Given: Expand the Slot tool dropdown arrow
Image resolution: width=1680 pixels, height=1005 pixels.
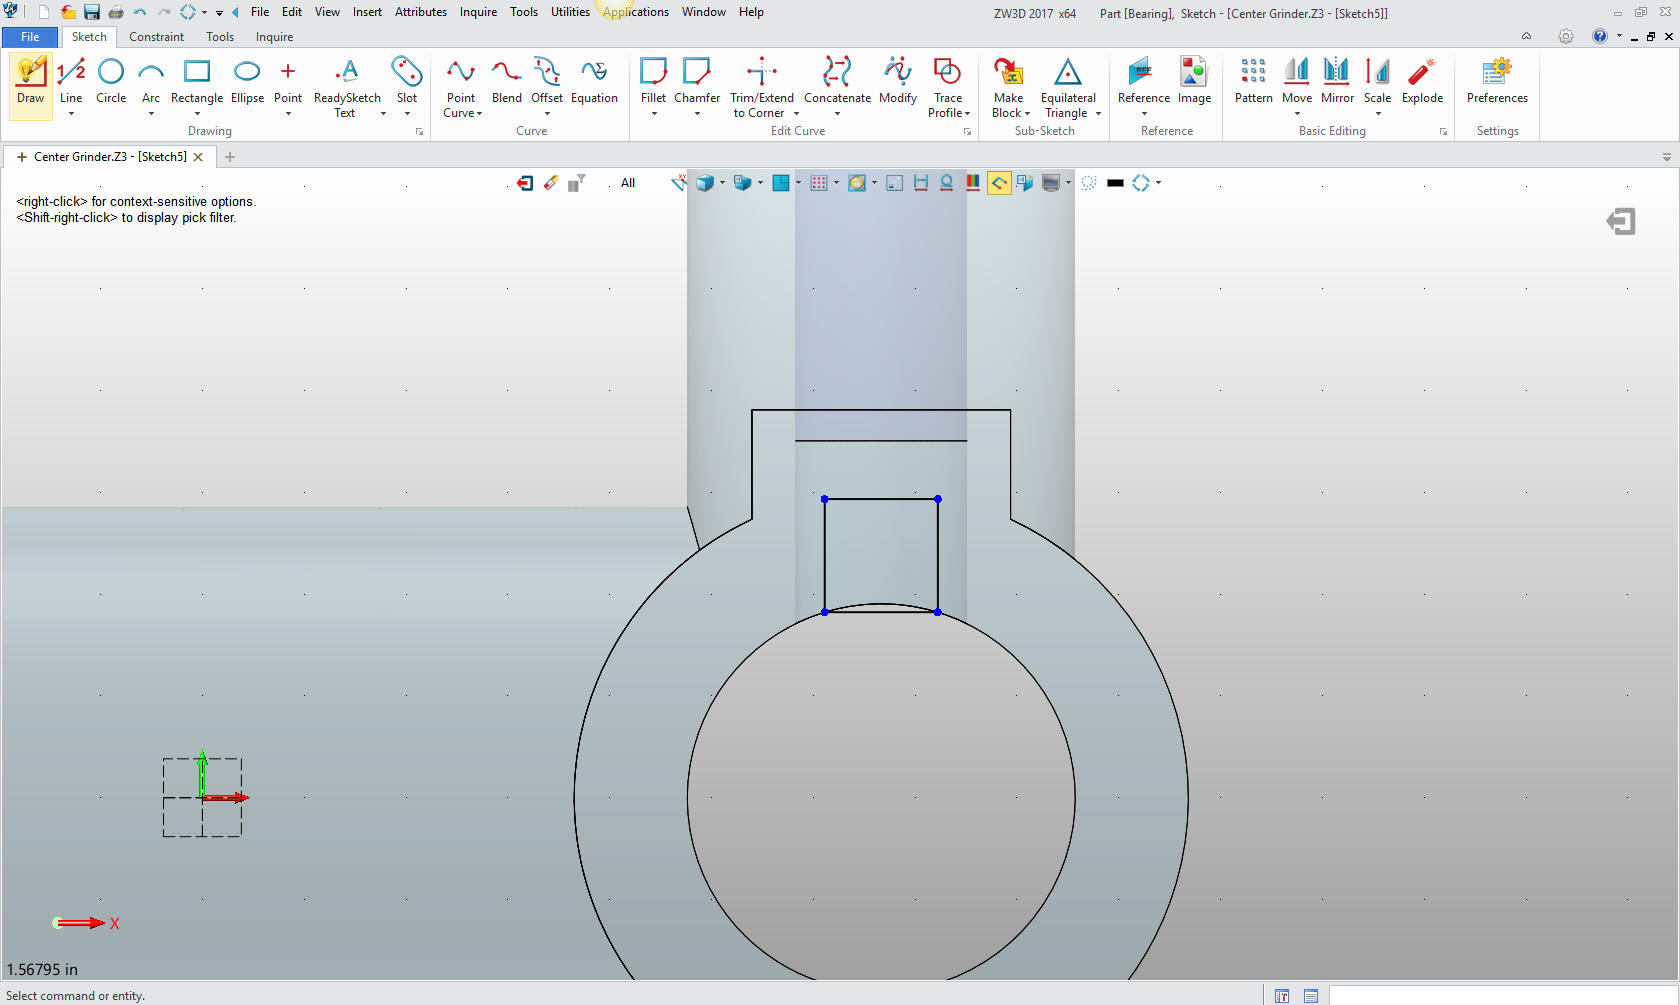Looking at the screenshot, I should pos(407,114).
